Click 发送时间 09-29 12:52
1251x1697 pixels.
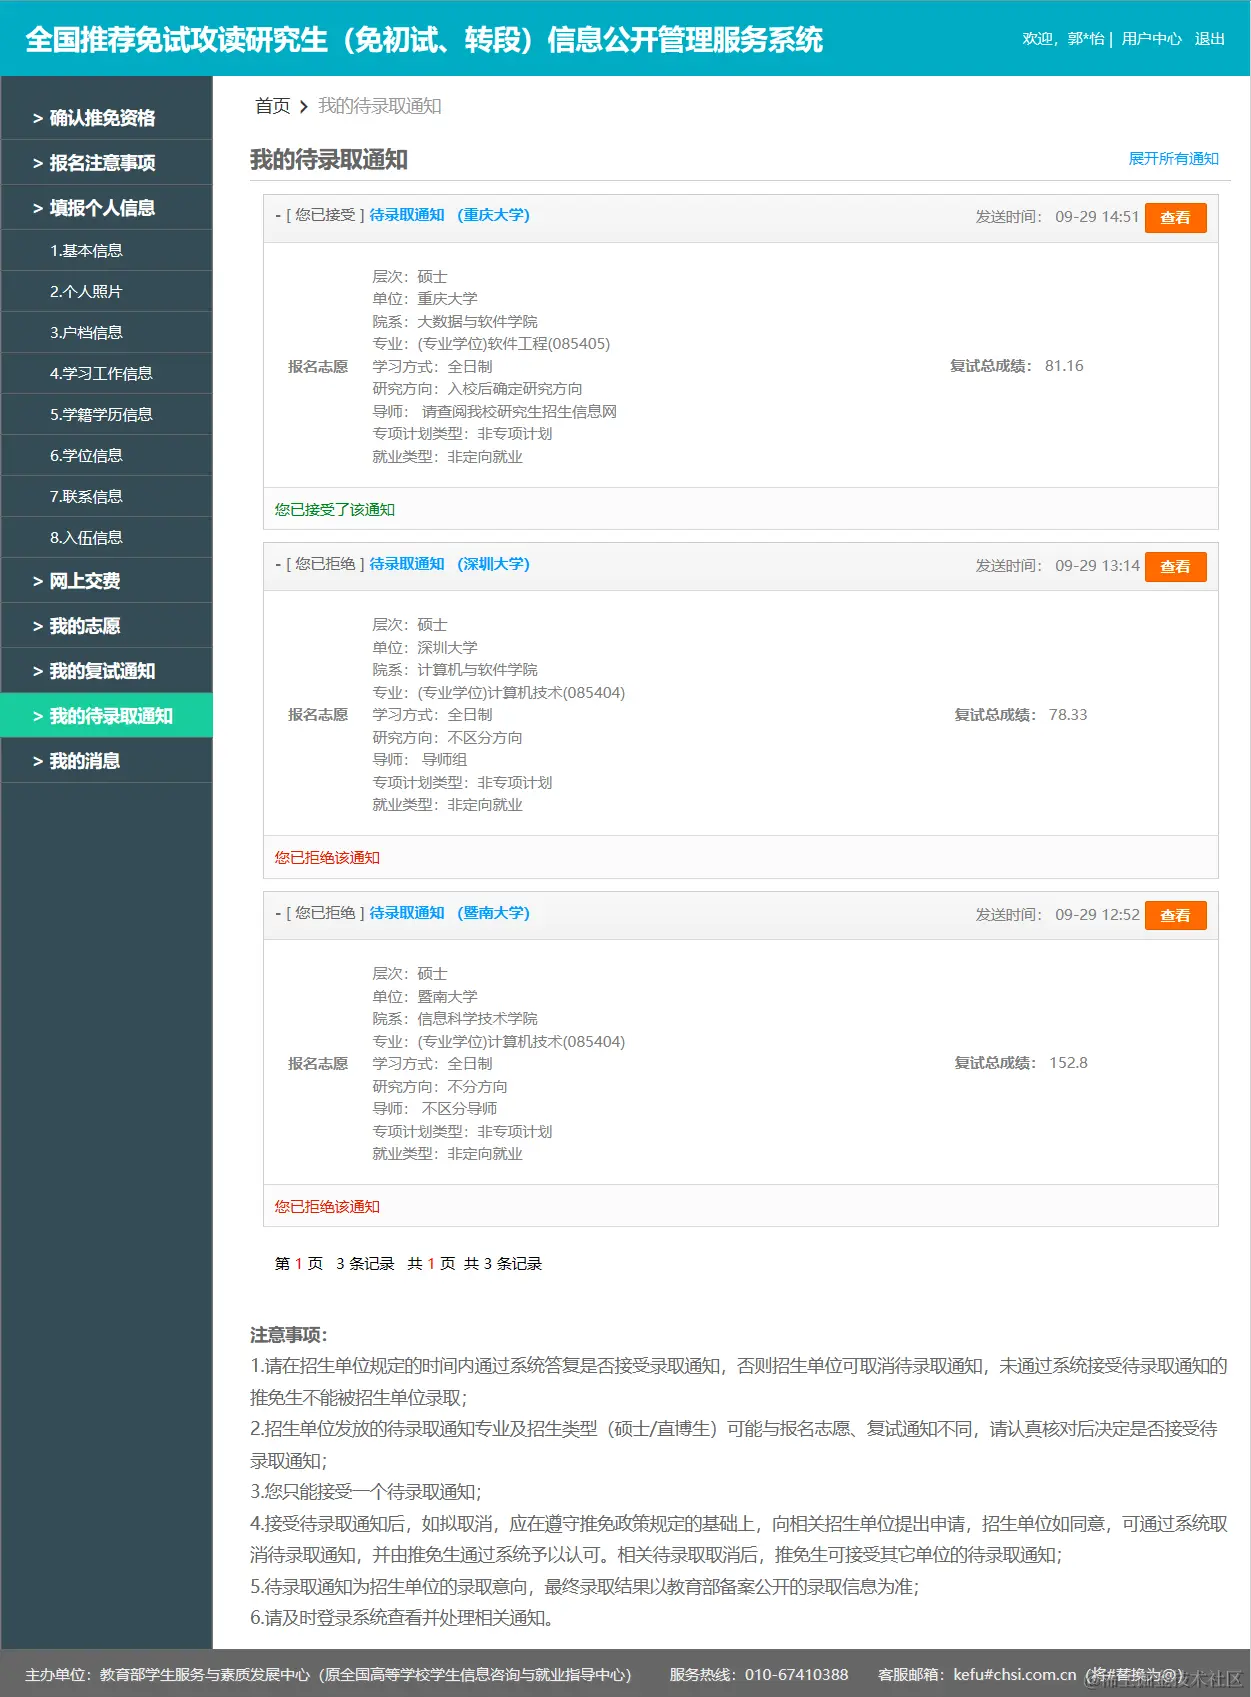[1057, 915]
